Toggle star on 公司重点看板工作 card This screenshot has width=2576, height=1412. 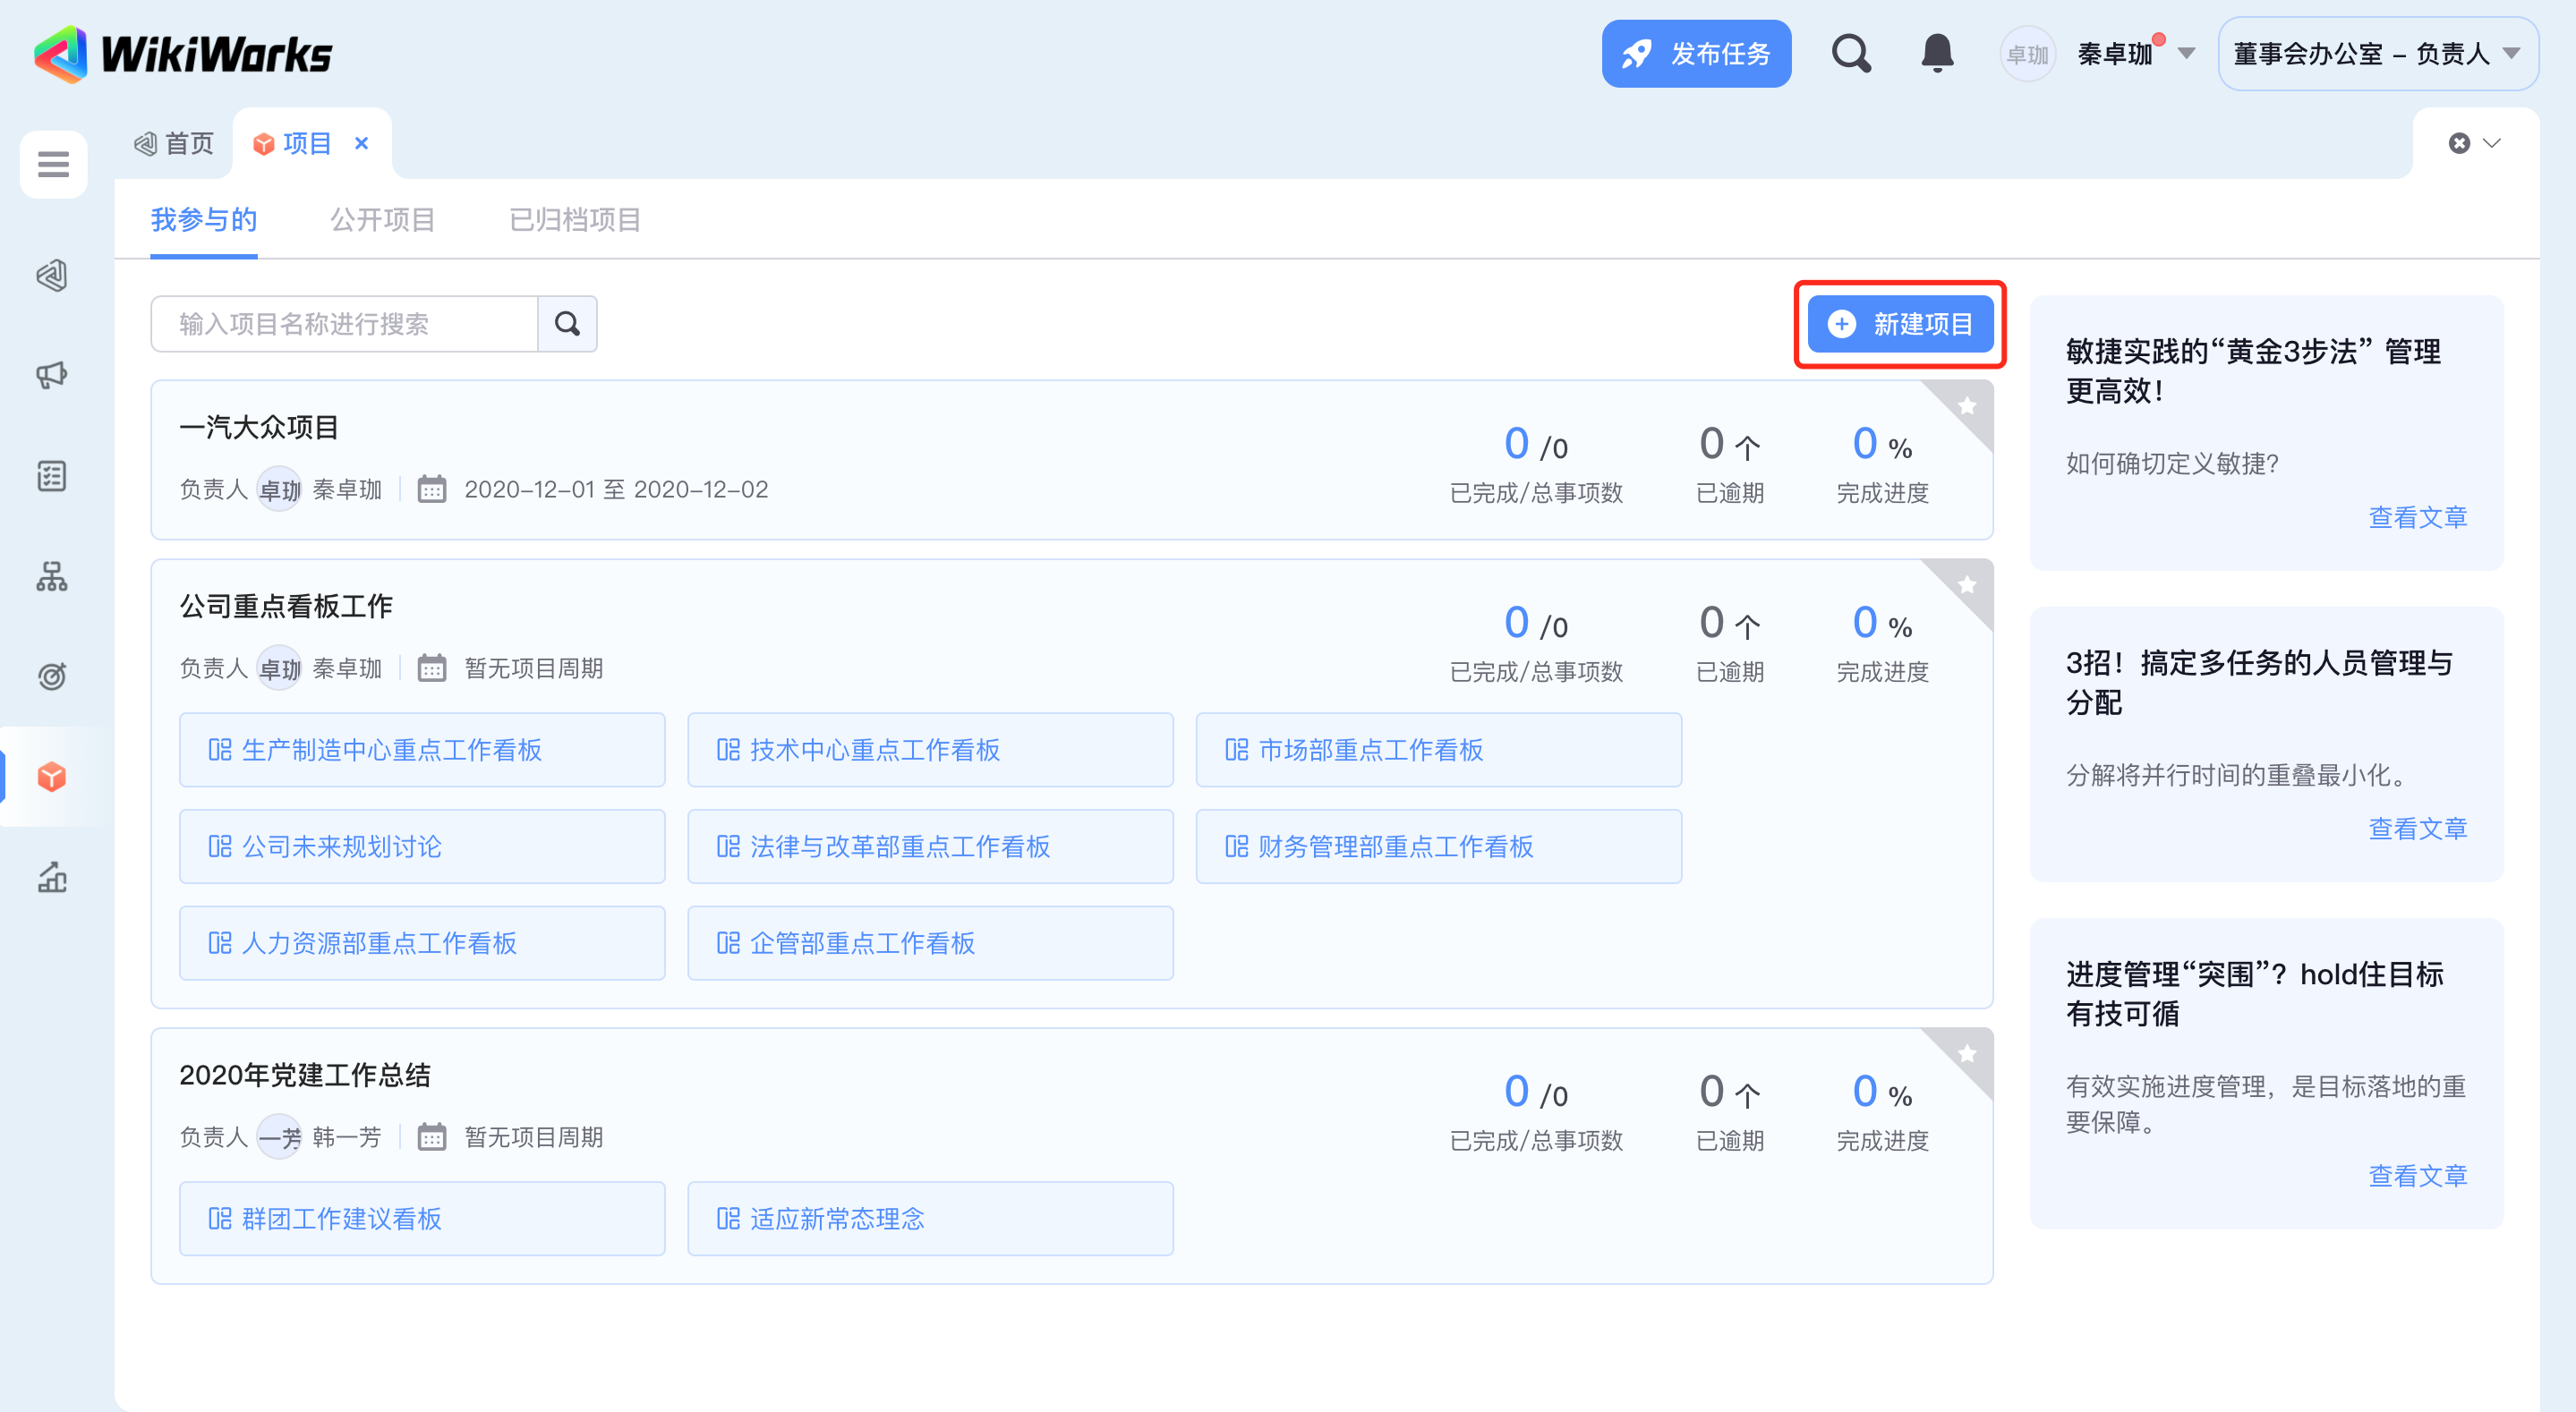1967,585
